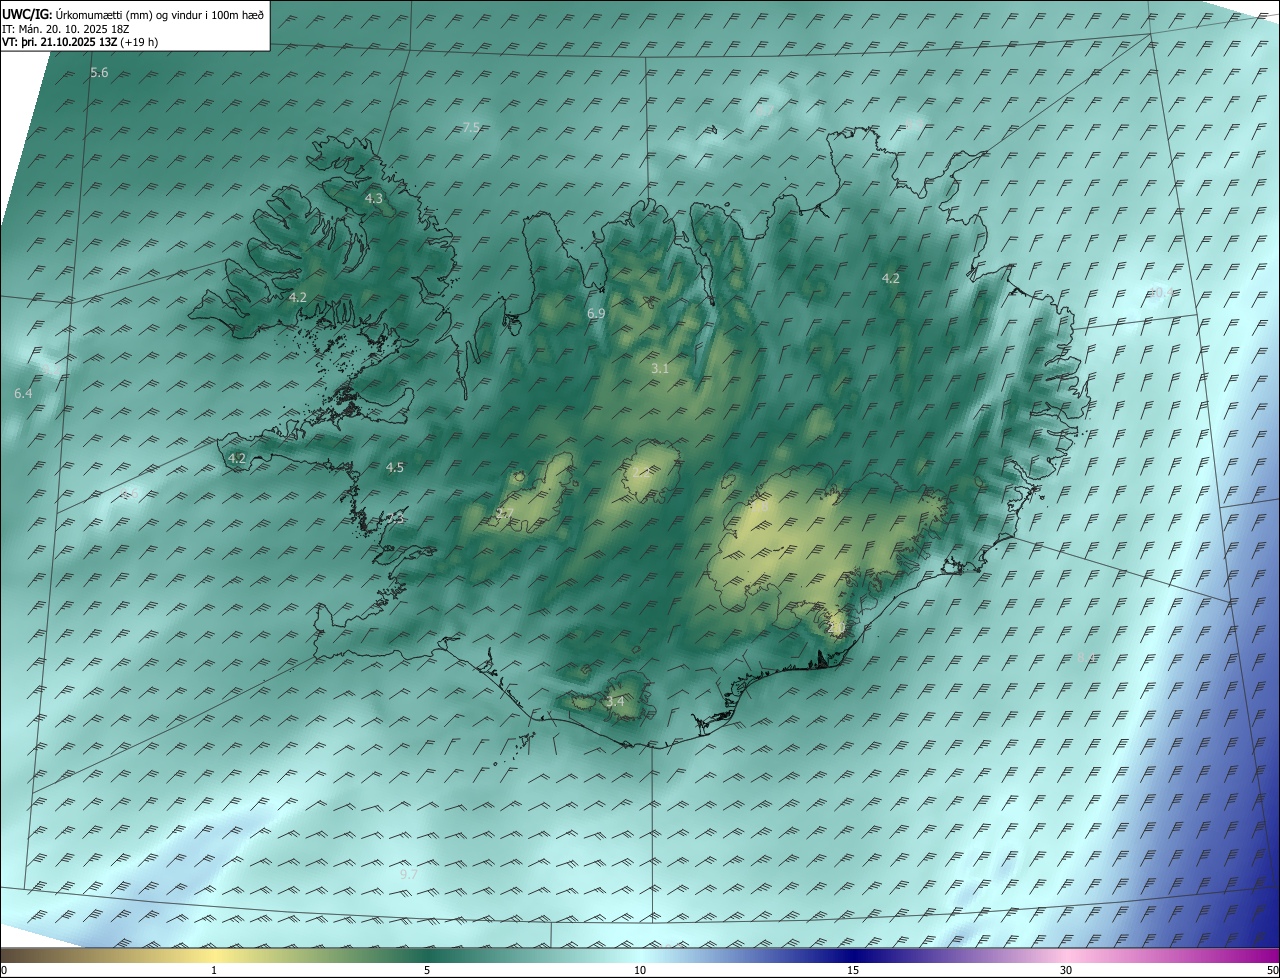Viewport: 1280px width, 978px height.
Task: Click the "0" tick on the colorbar
Action: click(x=4, y=970)
